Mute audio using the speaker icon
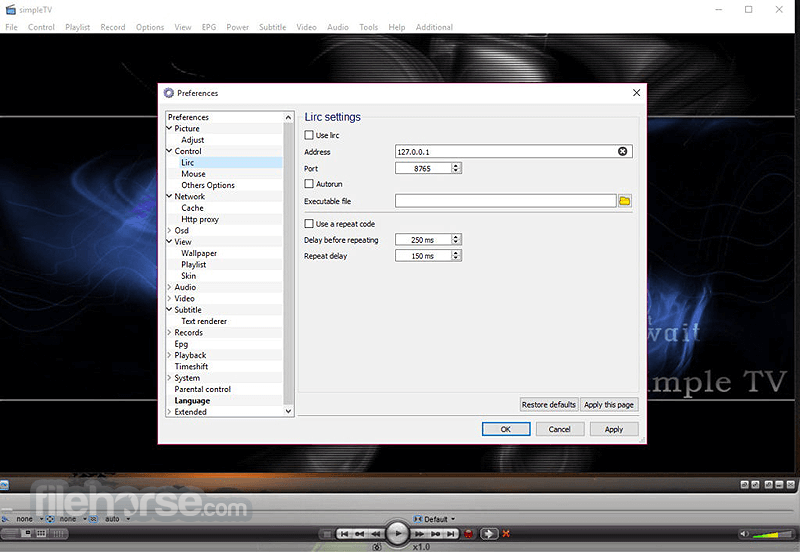Screen dimensions: 800x552 pyautogui.click(x=744, y=534)
